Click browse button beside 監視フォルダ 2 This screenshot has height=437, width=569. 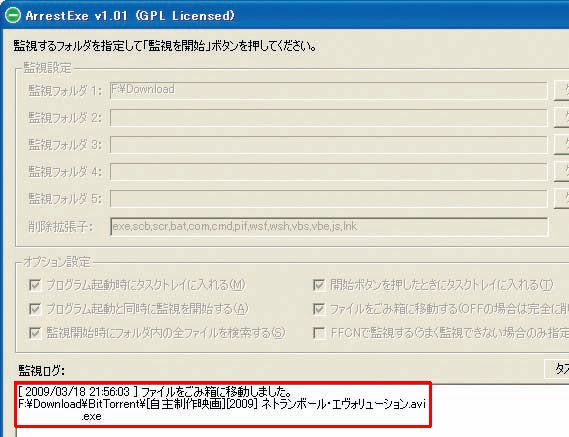[562, 118]
